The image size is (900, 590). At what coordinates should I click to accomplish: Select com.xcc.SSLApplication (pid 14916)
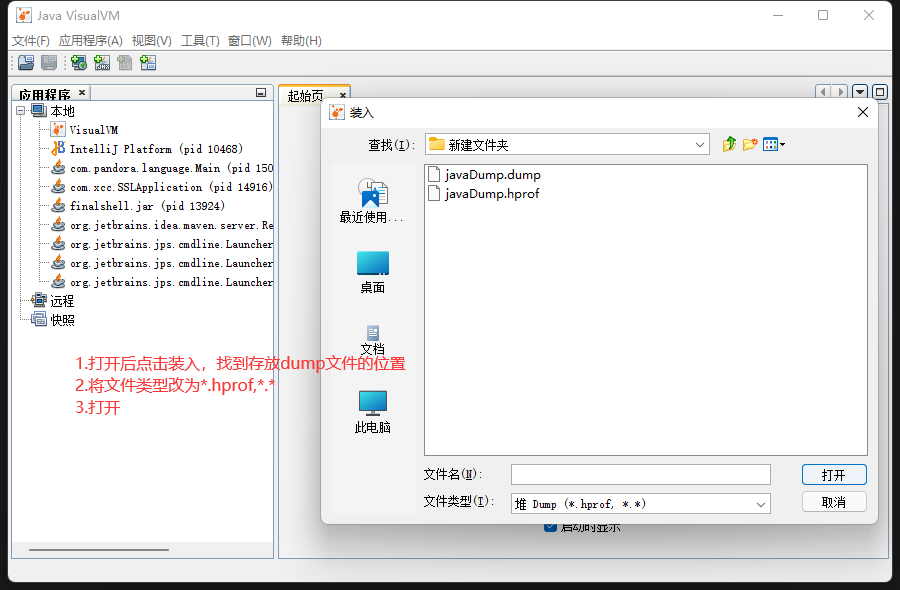pyautogui.click(x=171, y=187)
